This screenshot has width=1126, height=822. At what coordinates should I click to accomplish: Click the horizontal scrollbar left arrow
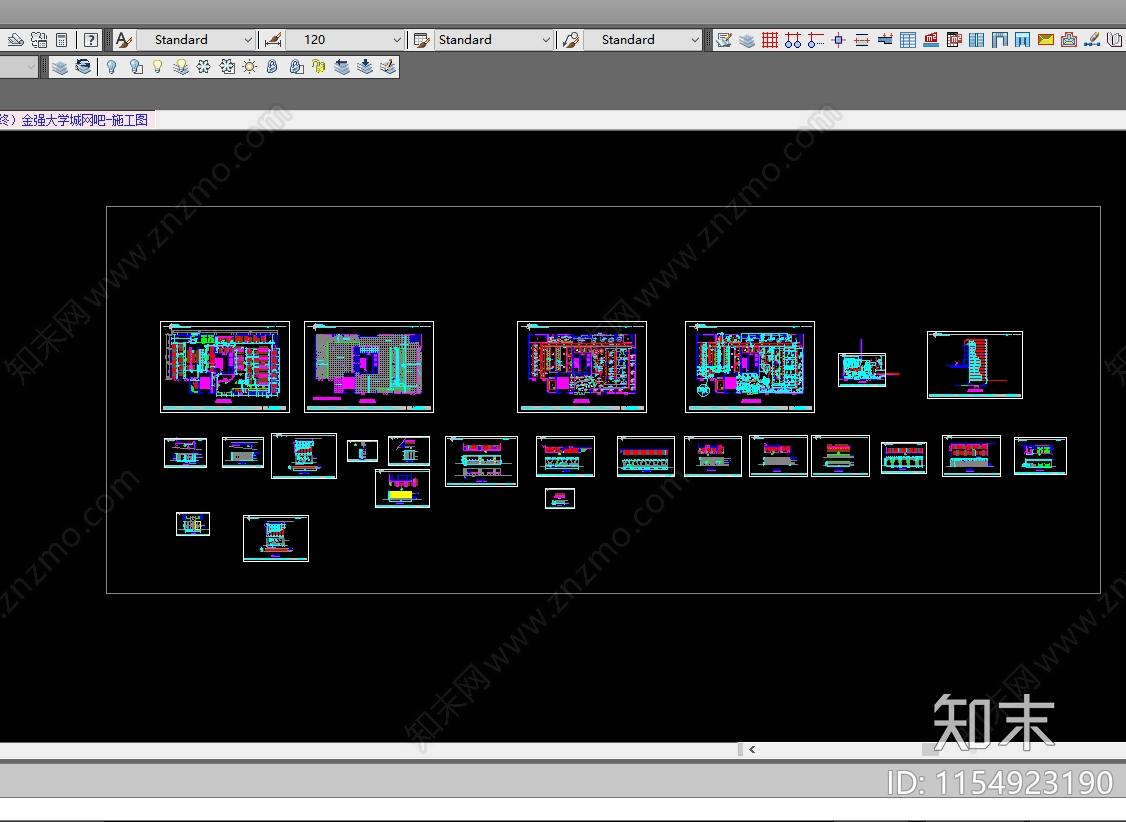point(752,749)
